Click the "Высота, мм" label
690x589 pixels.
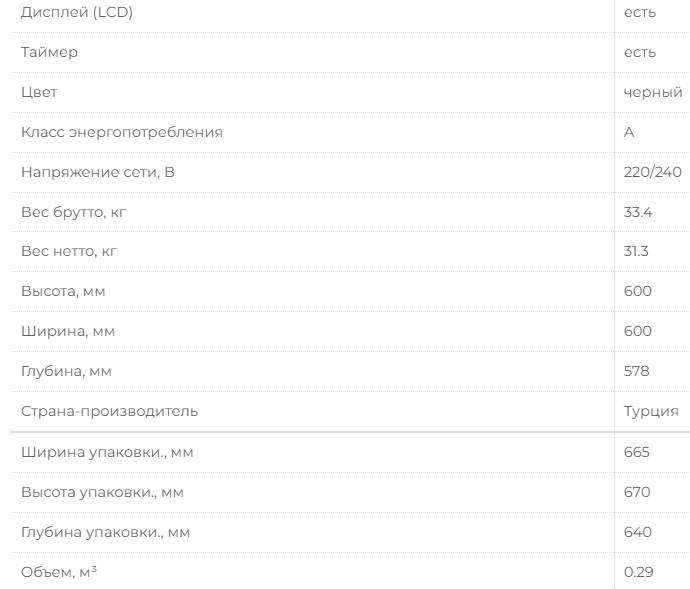click(x=63, y=291)
